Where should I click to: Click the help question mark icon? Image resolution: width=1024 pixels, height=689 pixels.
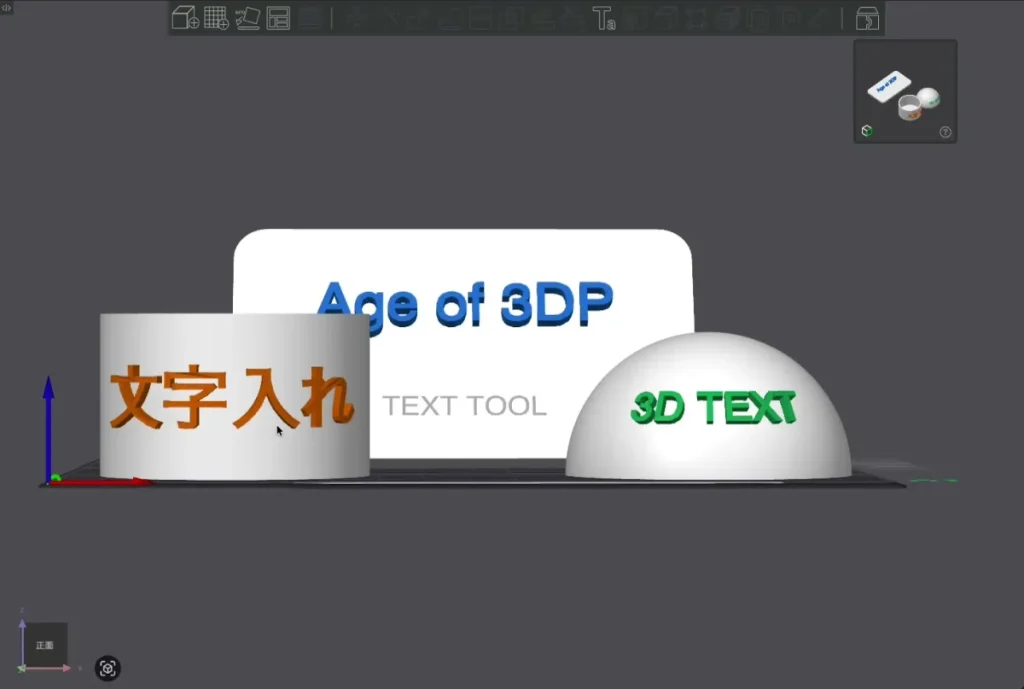click(x=945, y=132)
